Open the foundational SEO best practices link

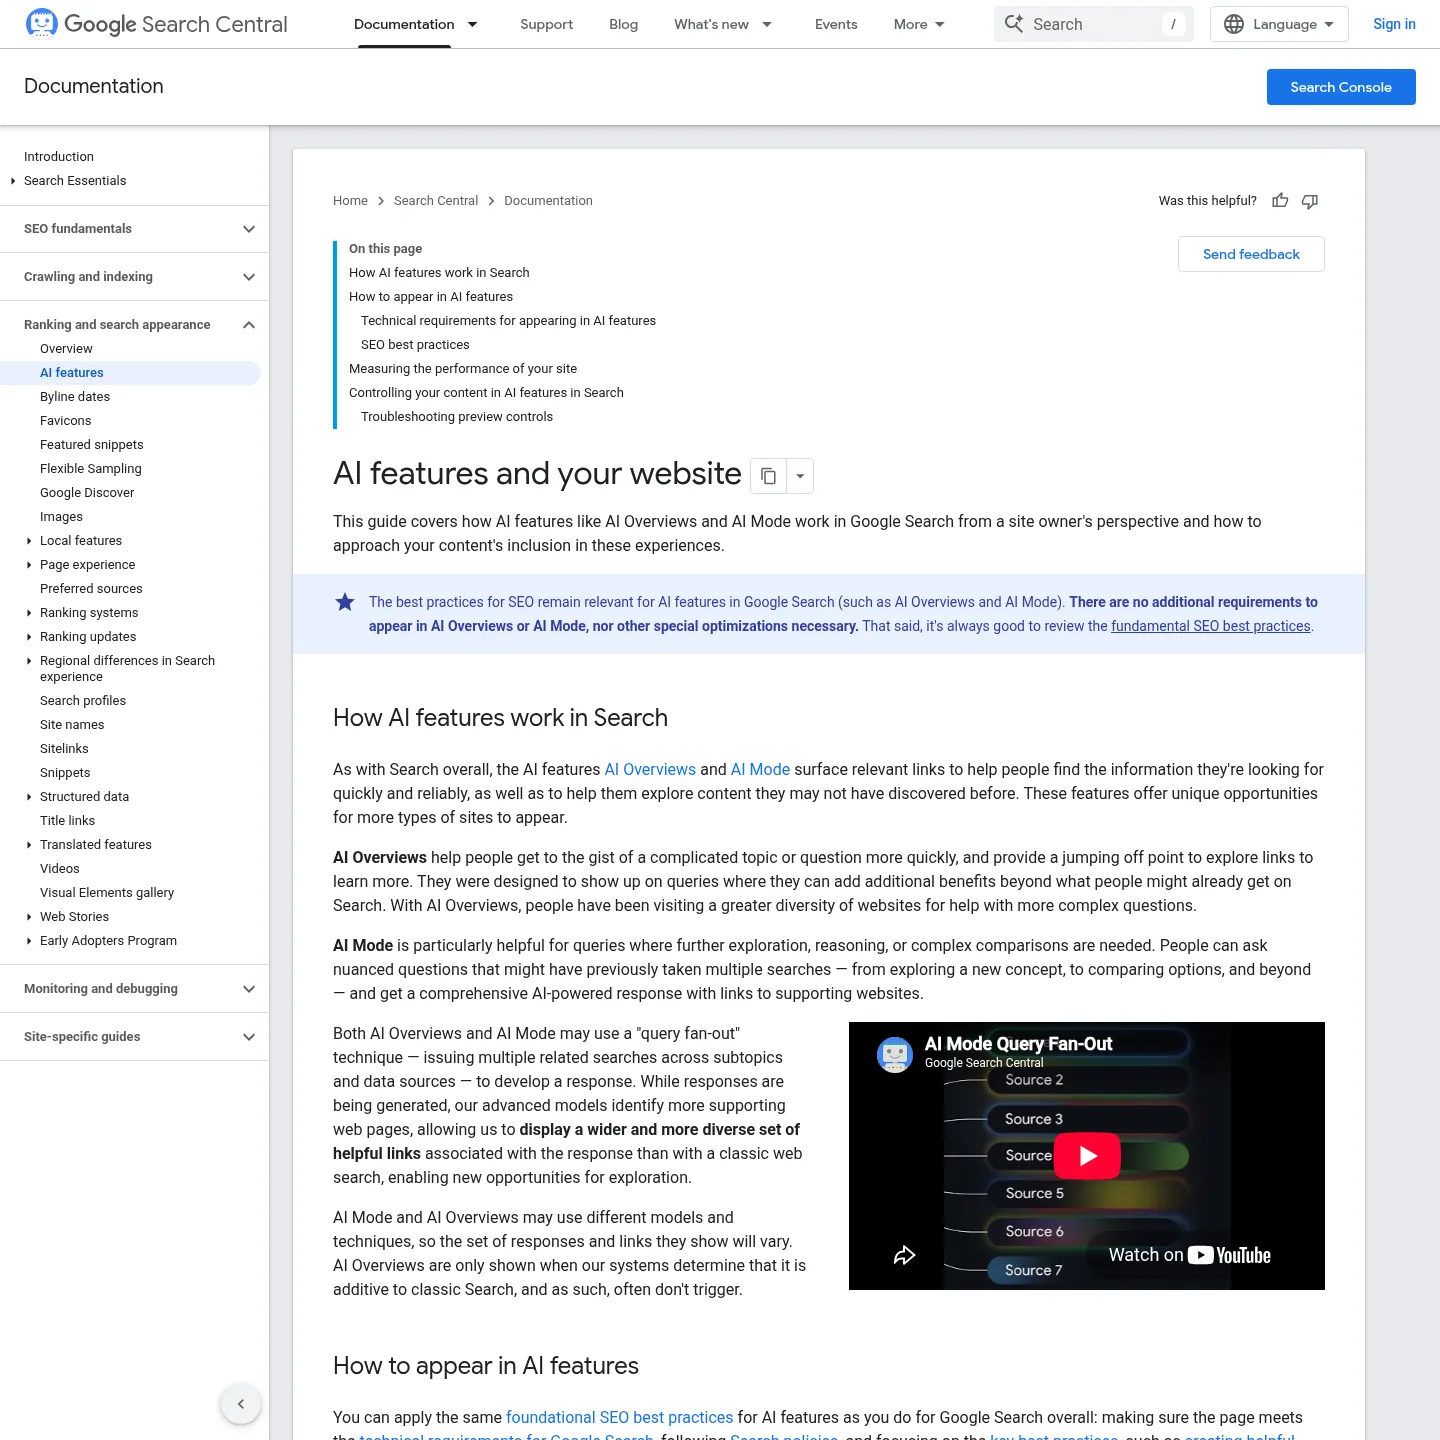[x=619, y=1417]
